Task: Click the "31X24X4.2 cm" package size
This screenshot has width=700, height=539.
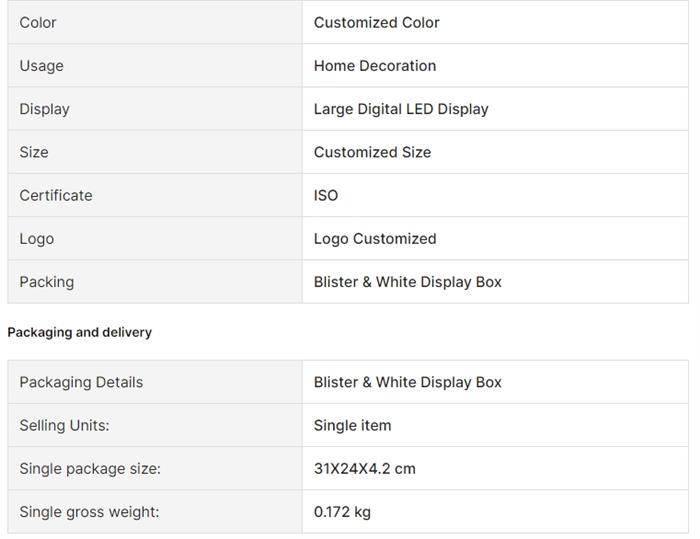Action: (364, 468)
